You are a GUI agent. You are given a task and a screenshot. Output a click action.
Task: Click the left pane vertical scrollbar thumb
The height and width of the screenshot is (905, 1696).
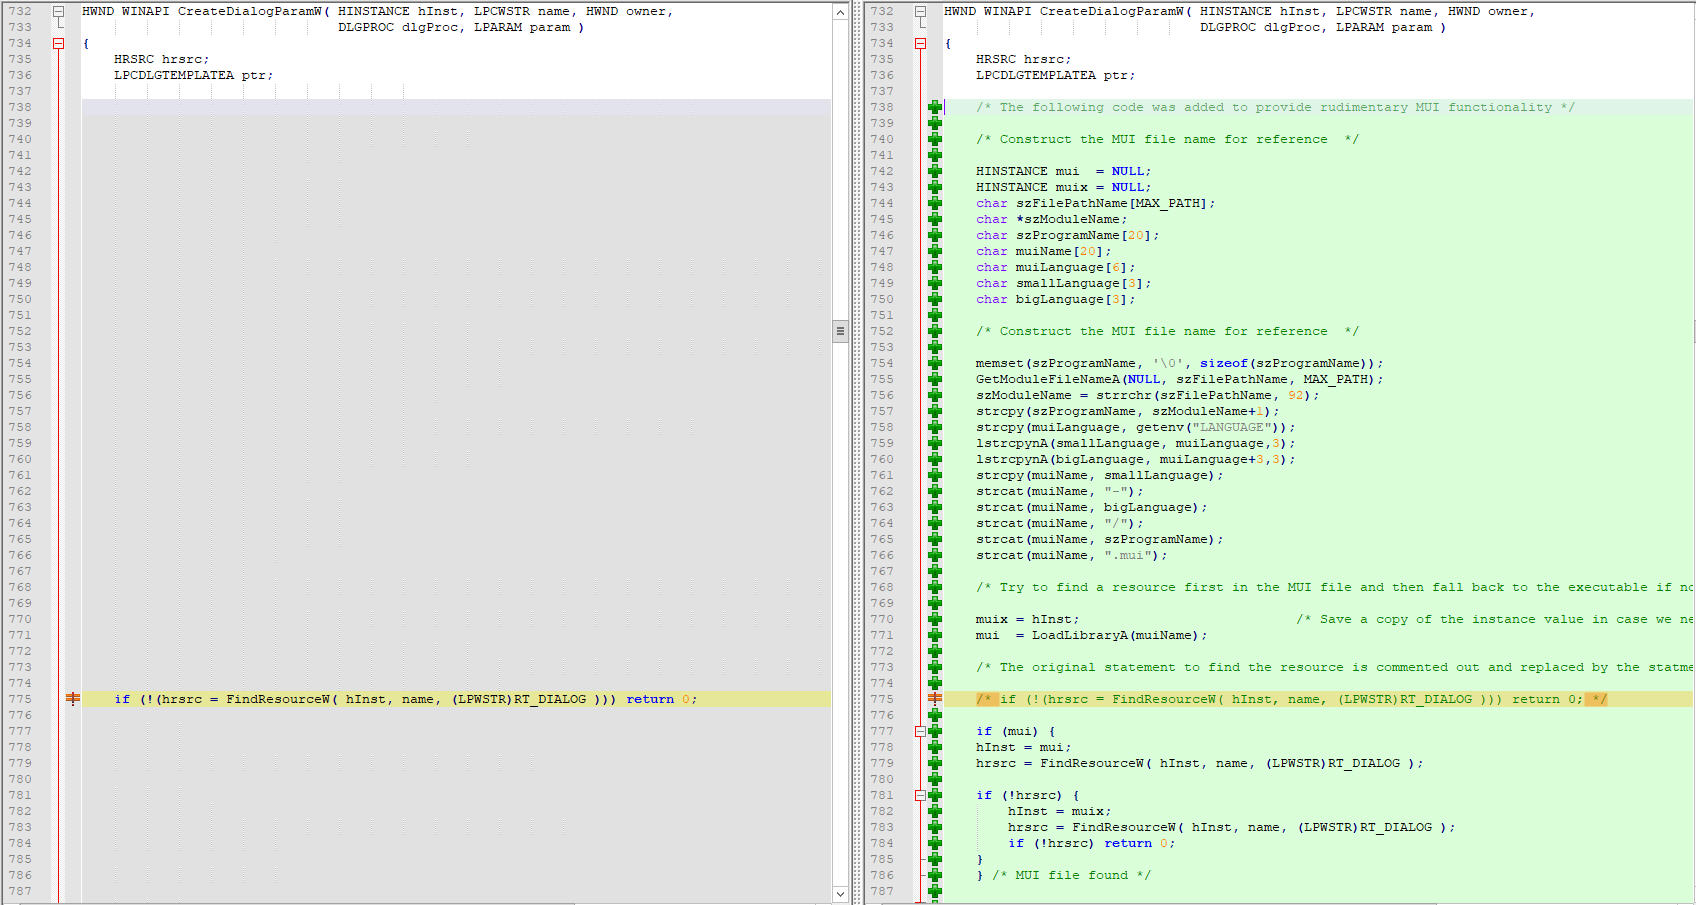point(840,331)
